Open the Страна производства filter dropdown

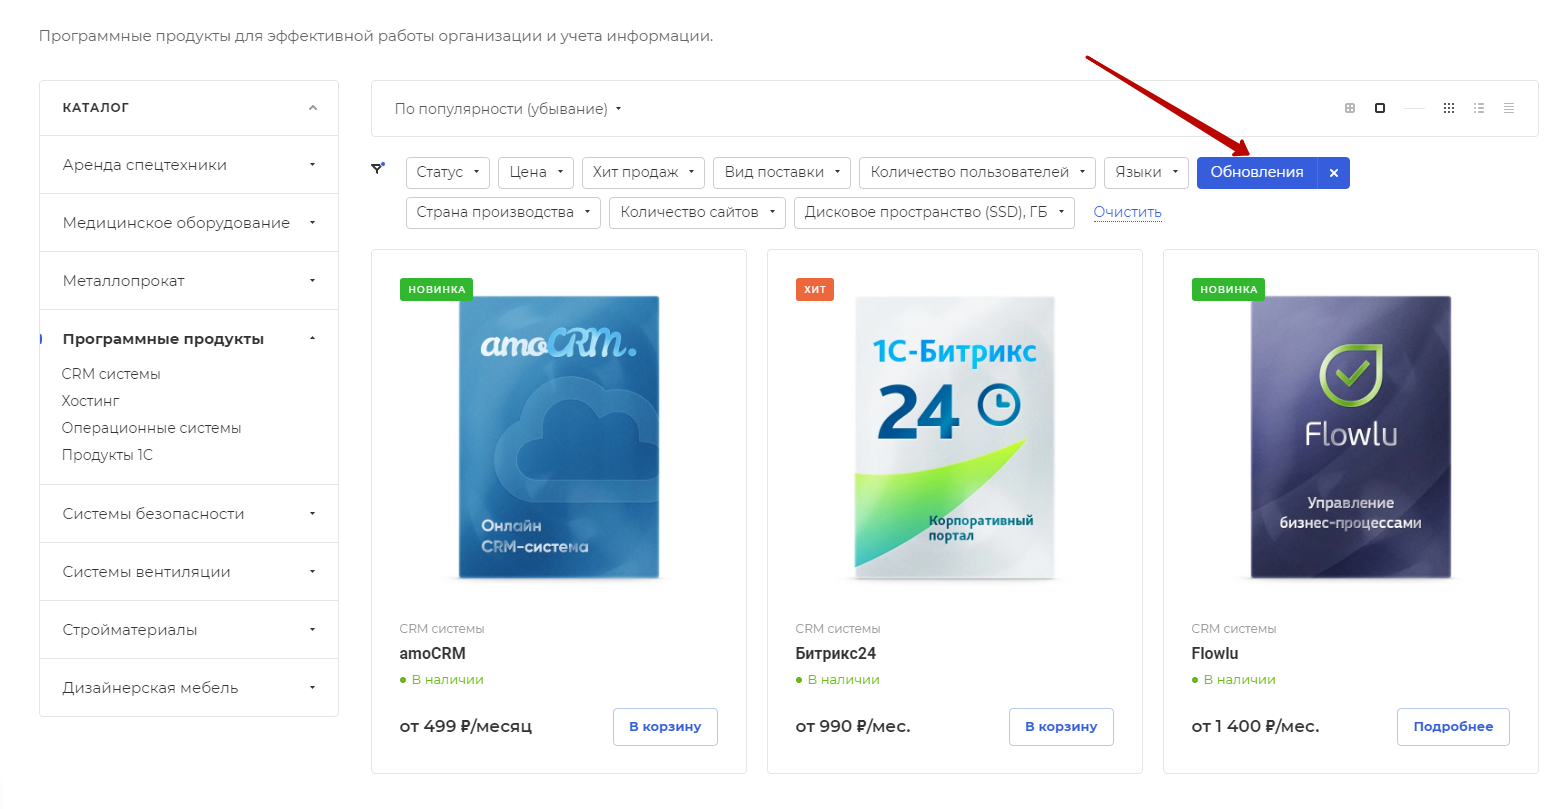point(503,212)
